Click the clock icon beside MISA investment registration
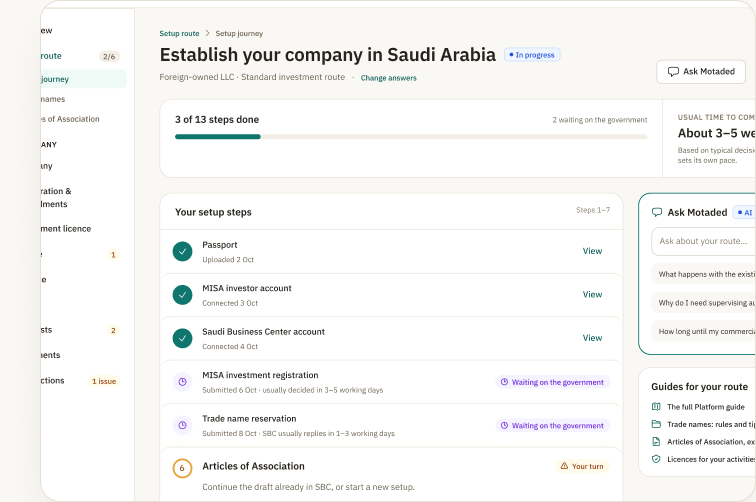 pyautogui.click(x=182, y=382)
